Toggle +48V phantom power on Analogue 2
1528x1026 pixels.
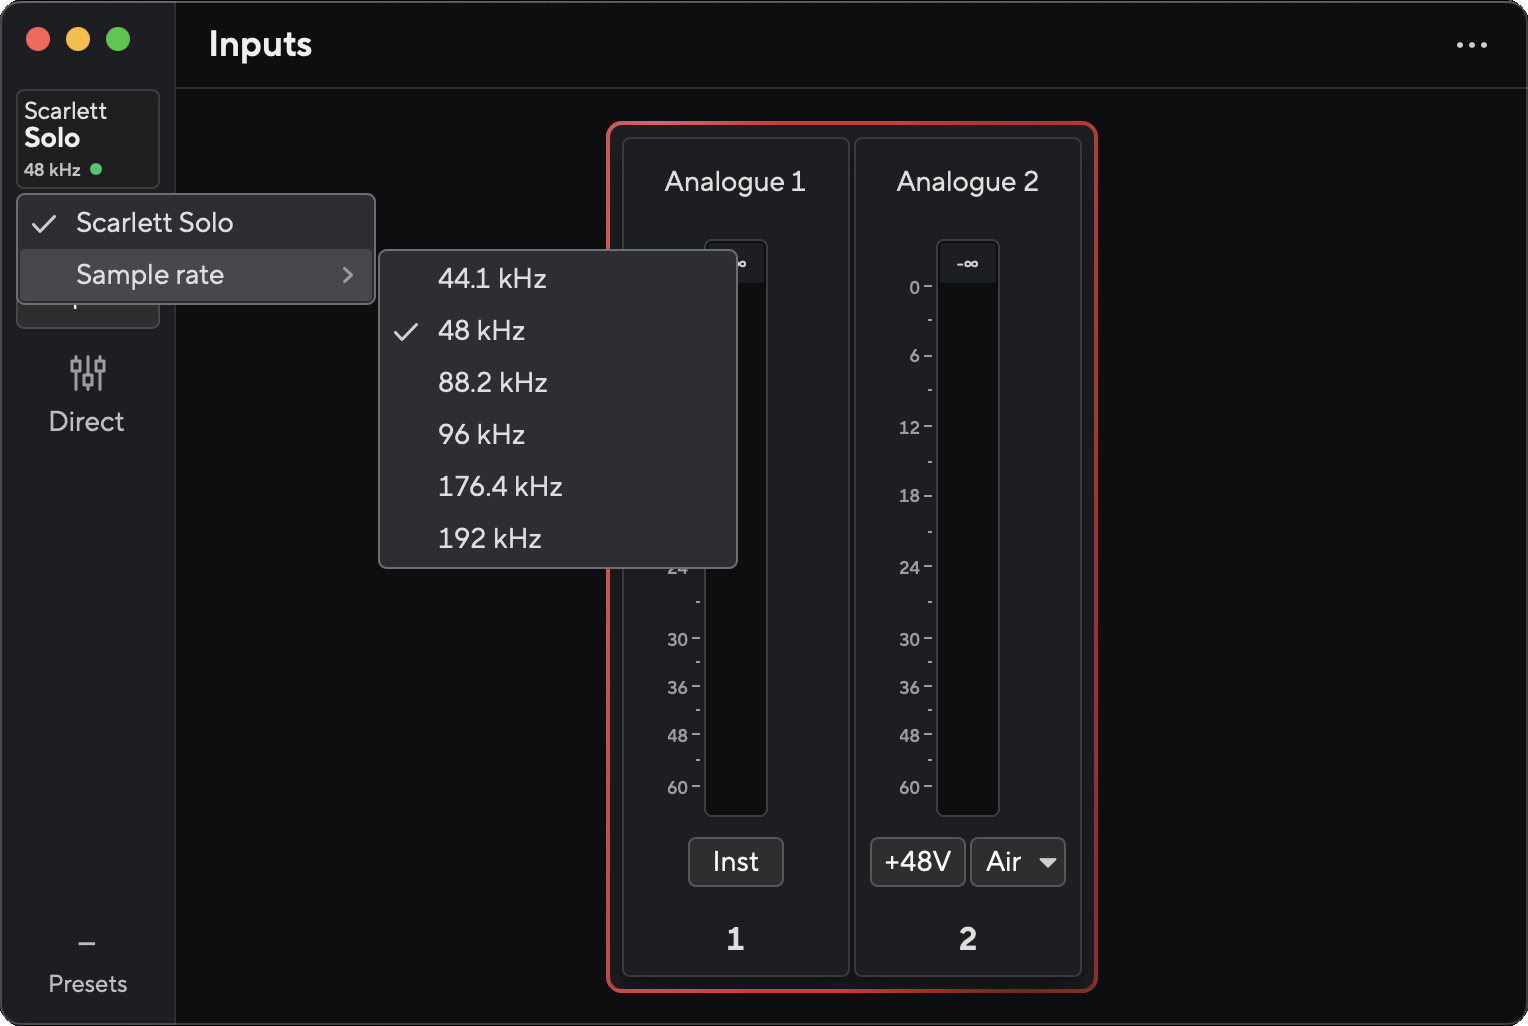click(x=917, y=862)
